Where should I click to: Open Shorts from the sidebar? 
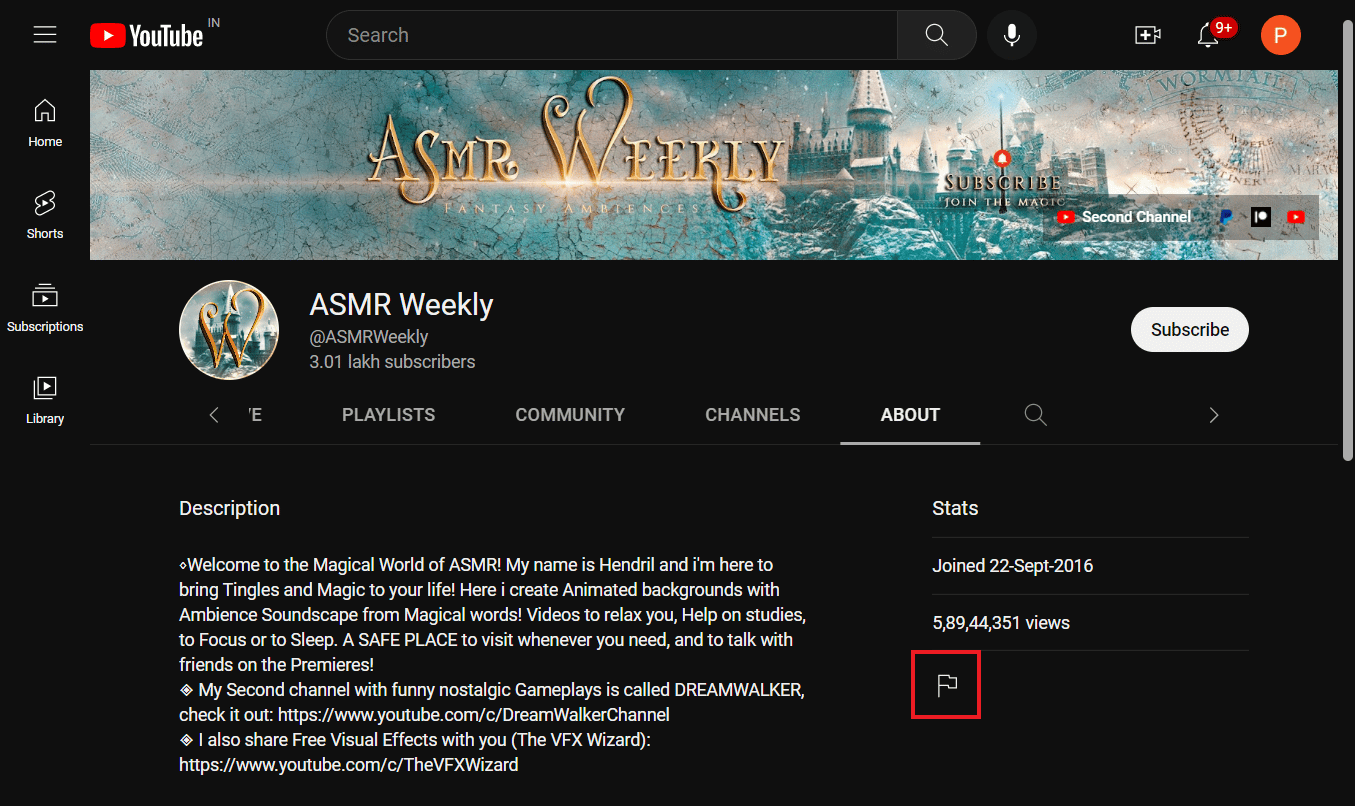pyautogui.click(x=45, y=215)
